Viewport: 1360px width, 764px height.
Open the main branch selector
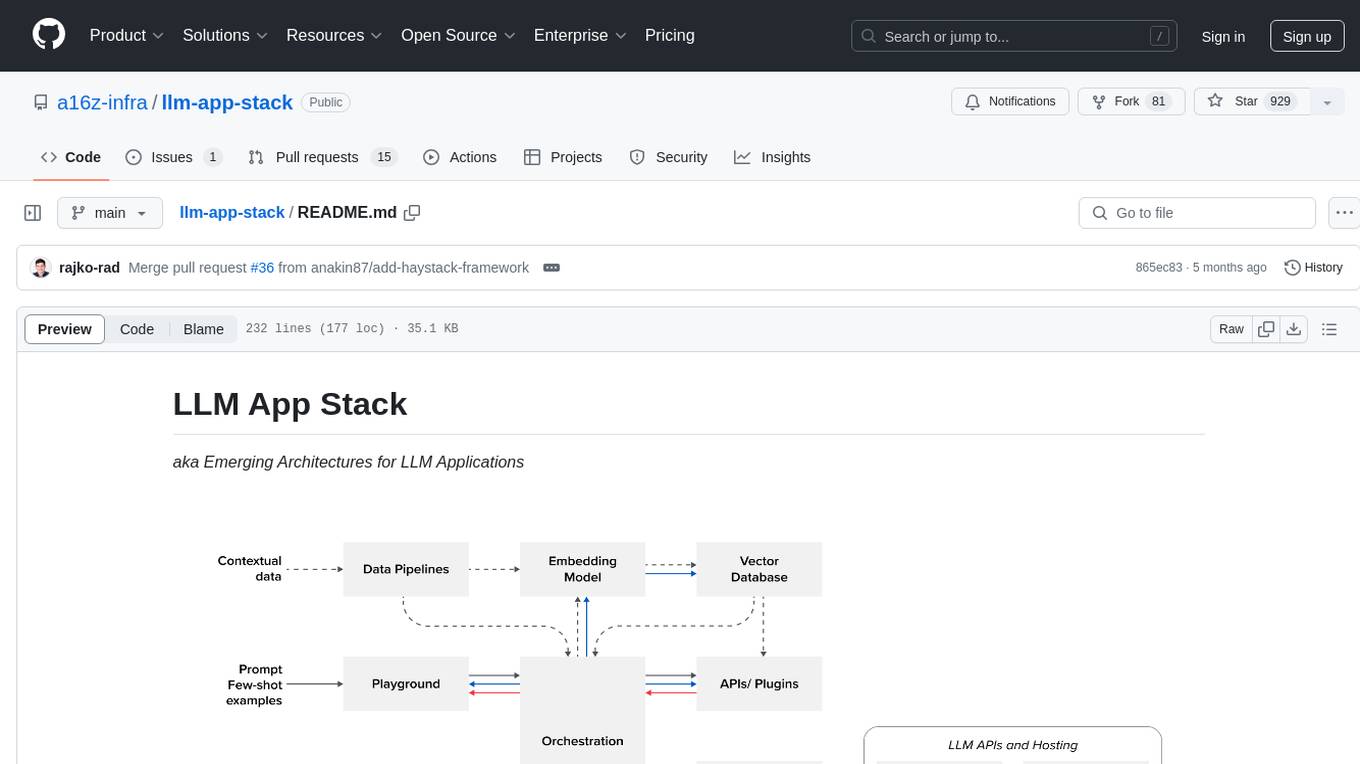[110, 213]
